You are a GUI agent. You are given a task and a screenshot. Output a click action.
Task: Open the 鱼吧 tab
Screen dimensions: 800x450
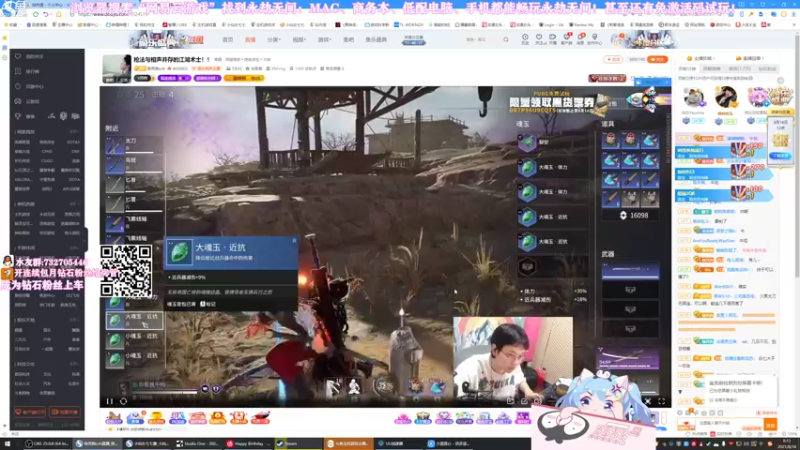coord(348,39)
